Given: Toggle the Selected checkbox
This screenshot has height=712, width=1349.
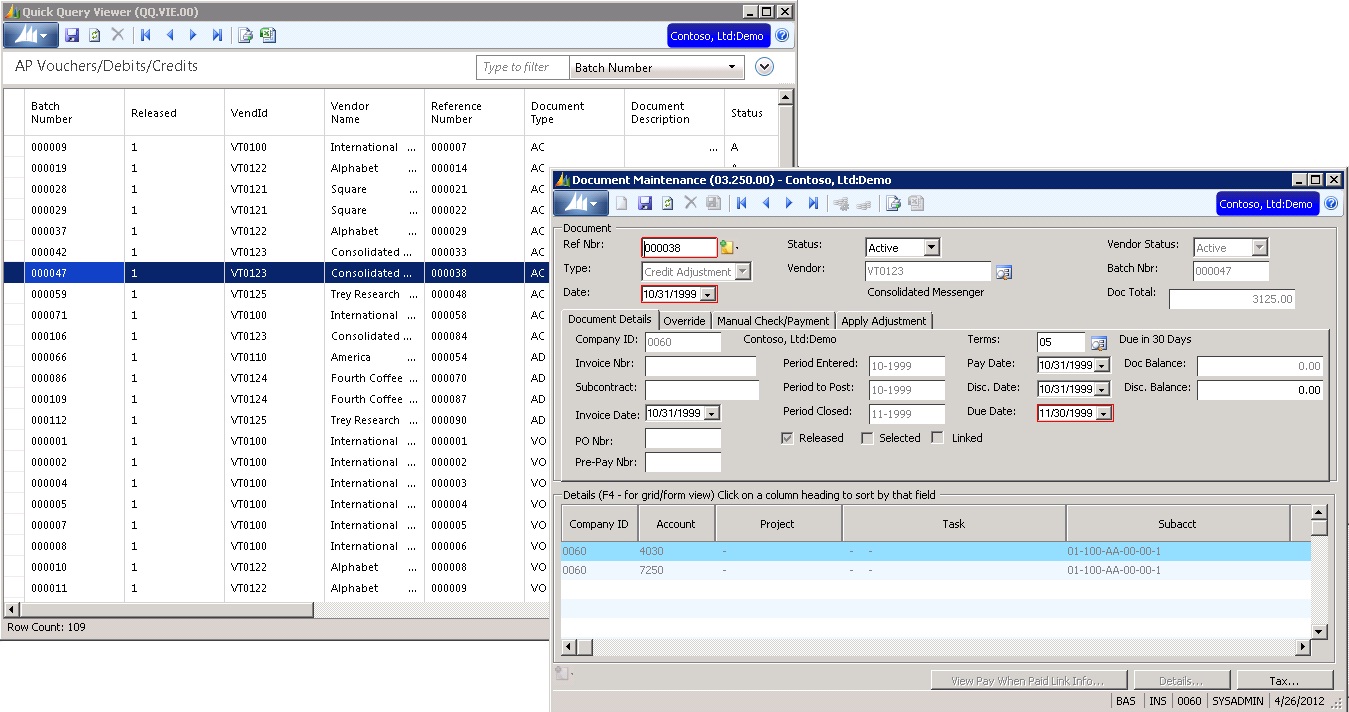Looking at the screenshot, I should coord(867,438).
